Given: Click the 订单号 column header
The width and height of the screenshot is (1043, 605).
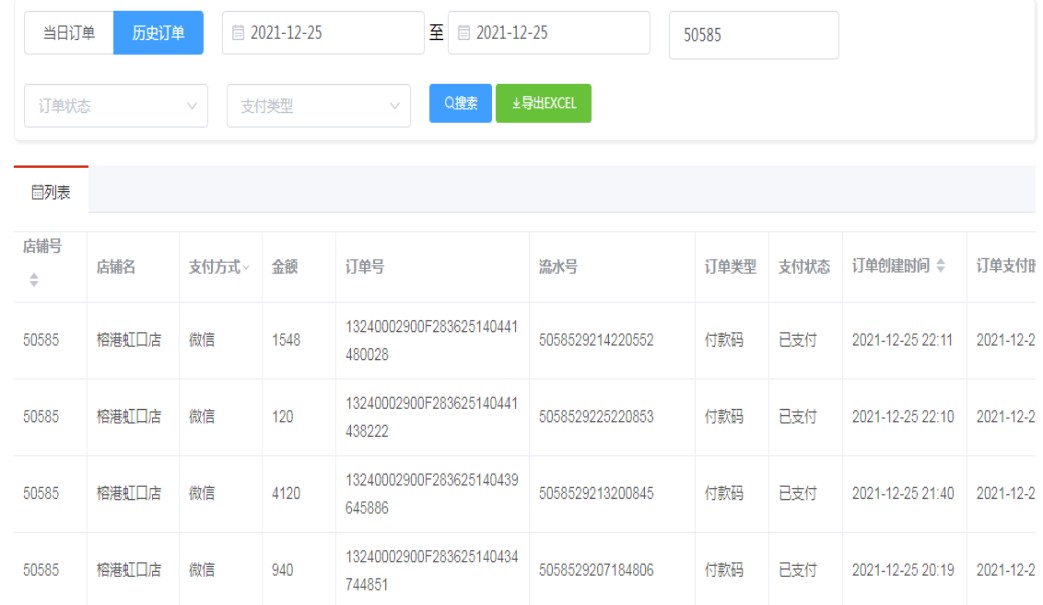Looking at the screenshot, I should [365, 267].
